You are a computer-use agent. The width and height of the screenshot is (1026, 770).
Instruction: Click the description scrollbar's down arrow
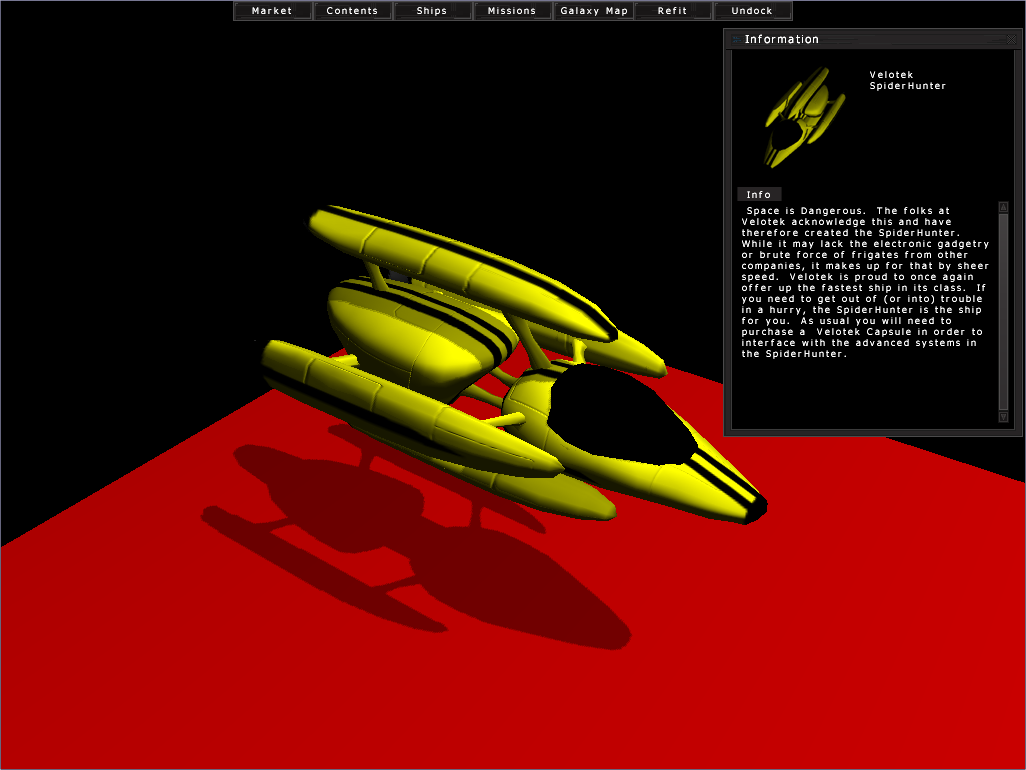click(1003, 417)
